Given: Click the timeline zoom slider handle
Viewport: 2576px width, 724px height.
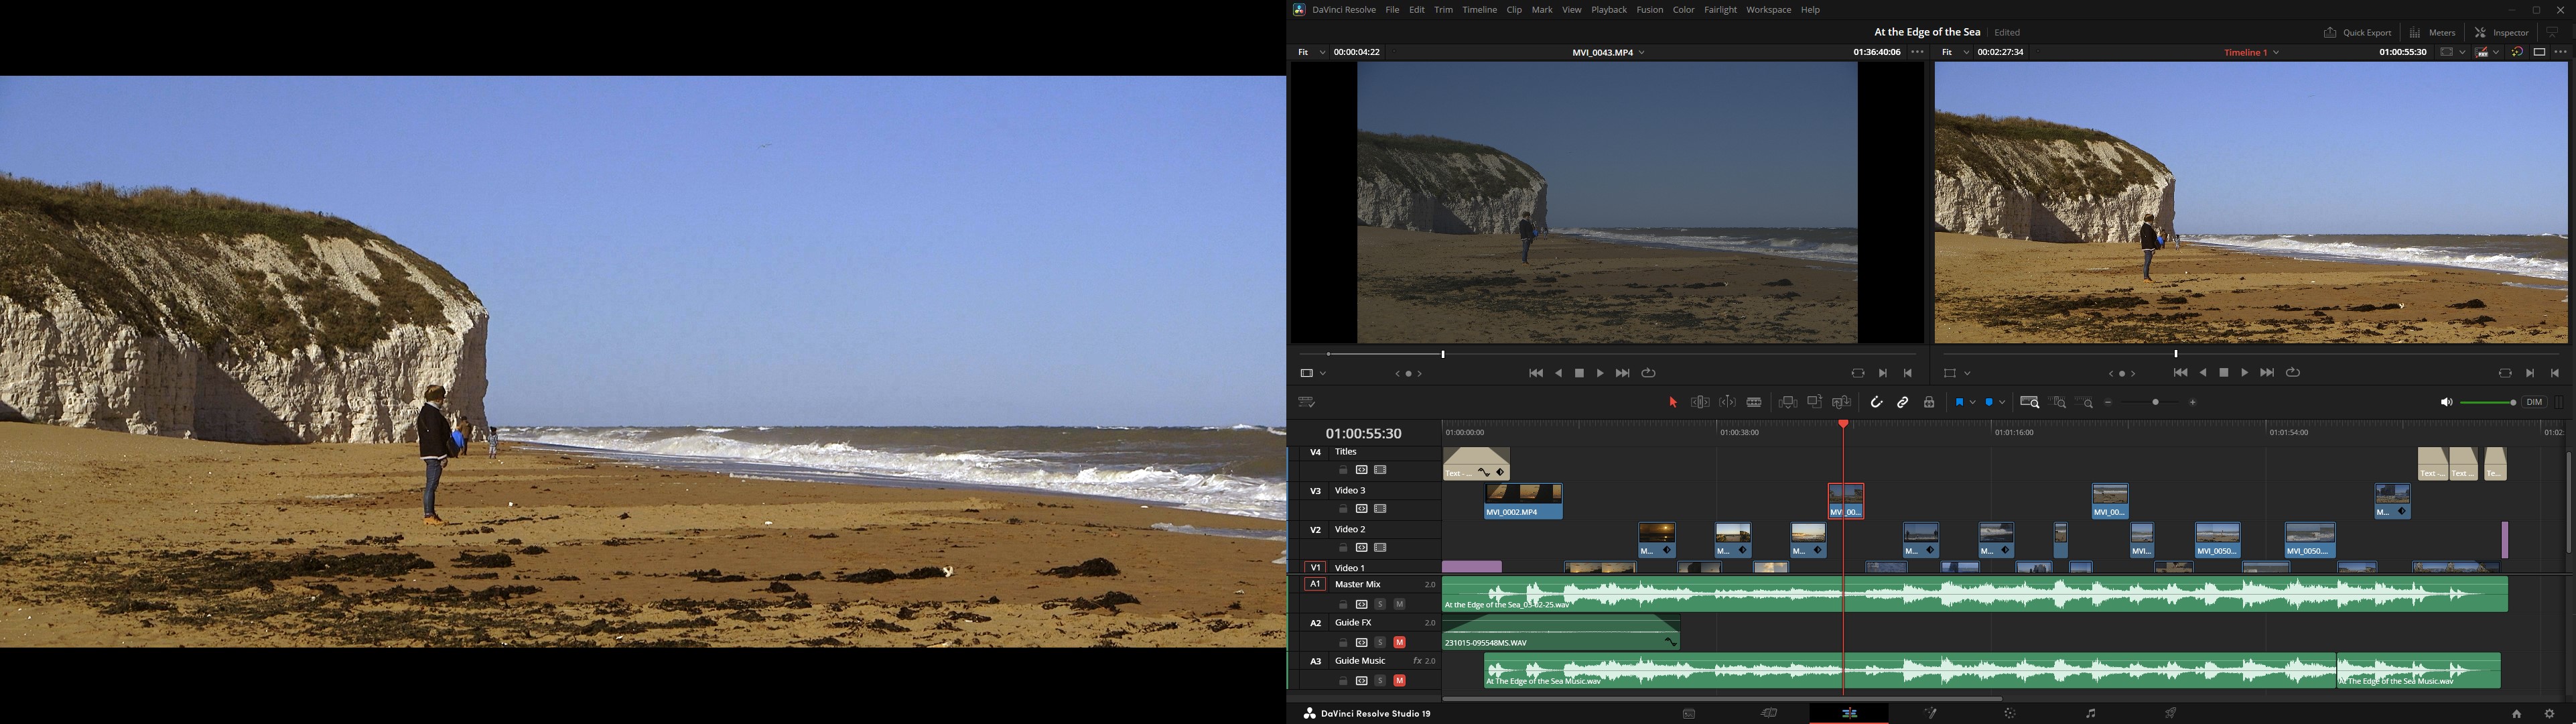Looking at the screenshot, I should (x=2155, y=402).
